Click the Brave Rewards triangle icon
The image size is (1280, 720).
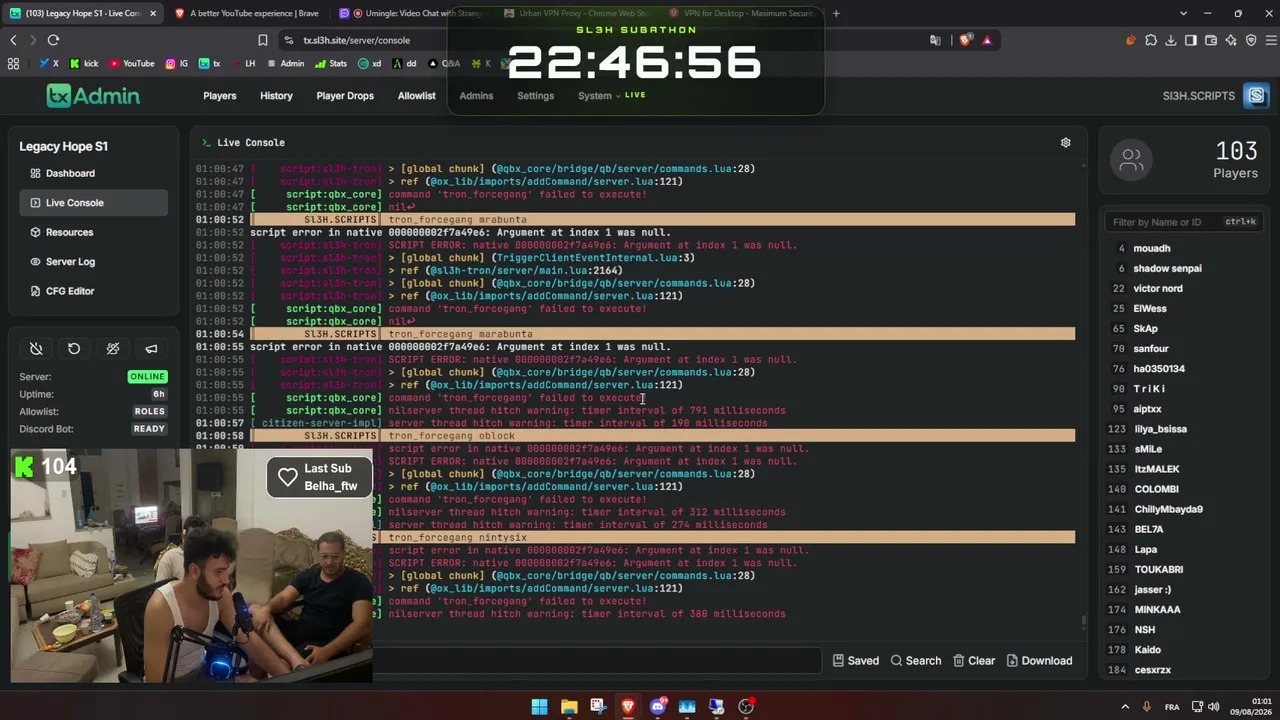(987, 40)
